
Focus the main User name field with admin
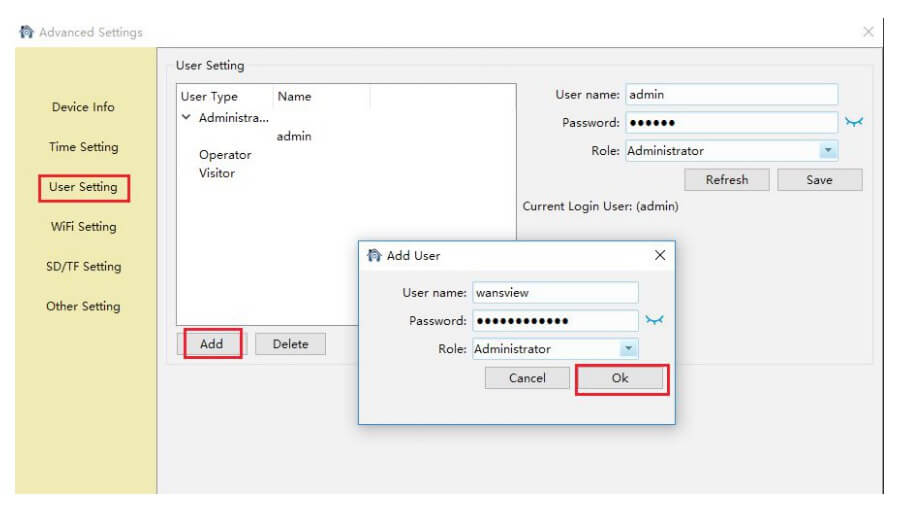[731, 95]
